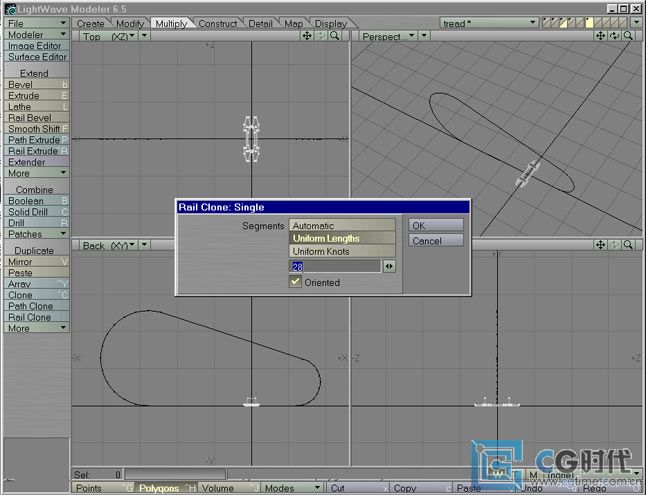The height and width of the screenshot is (495, 646).
Task: Switch to the Modify tab
Action: coord(130,24)
